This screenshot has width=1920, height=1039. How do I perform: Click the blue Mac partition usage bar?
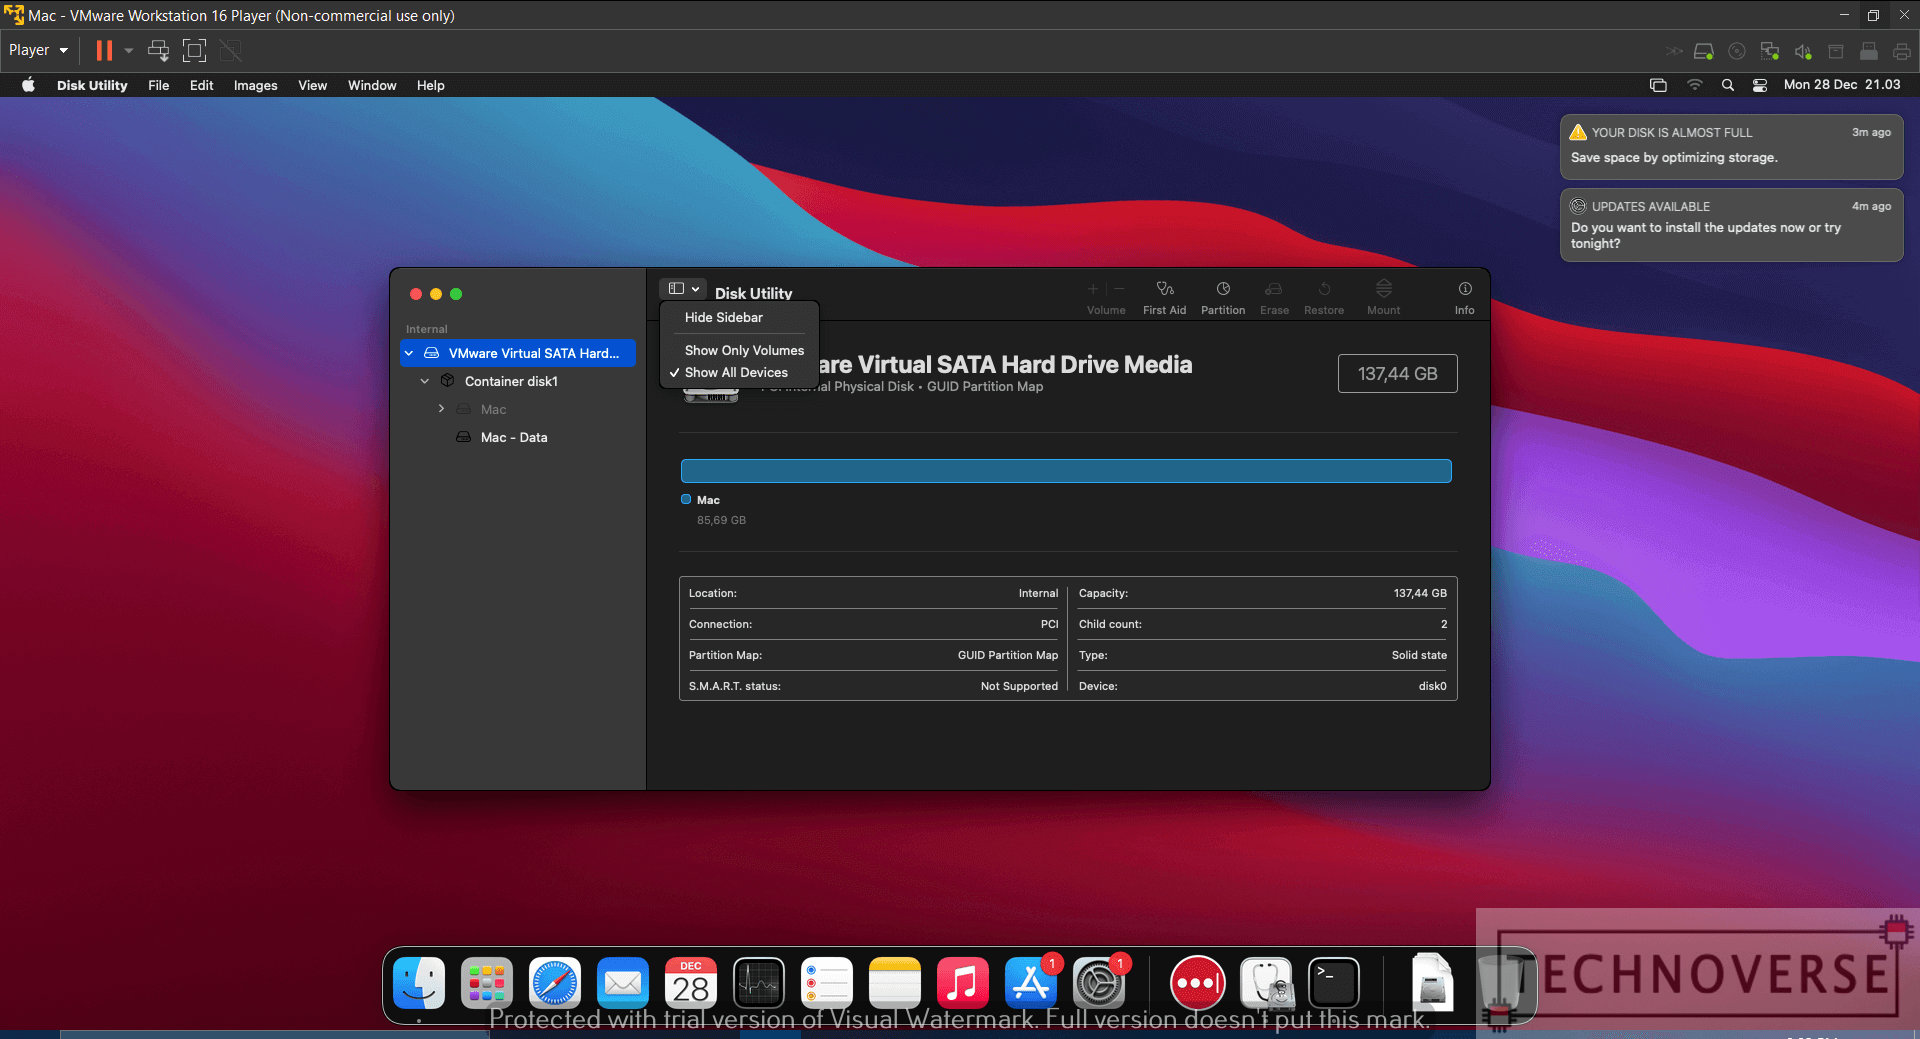1066,471
